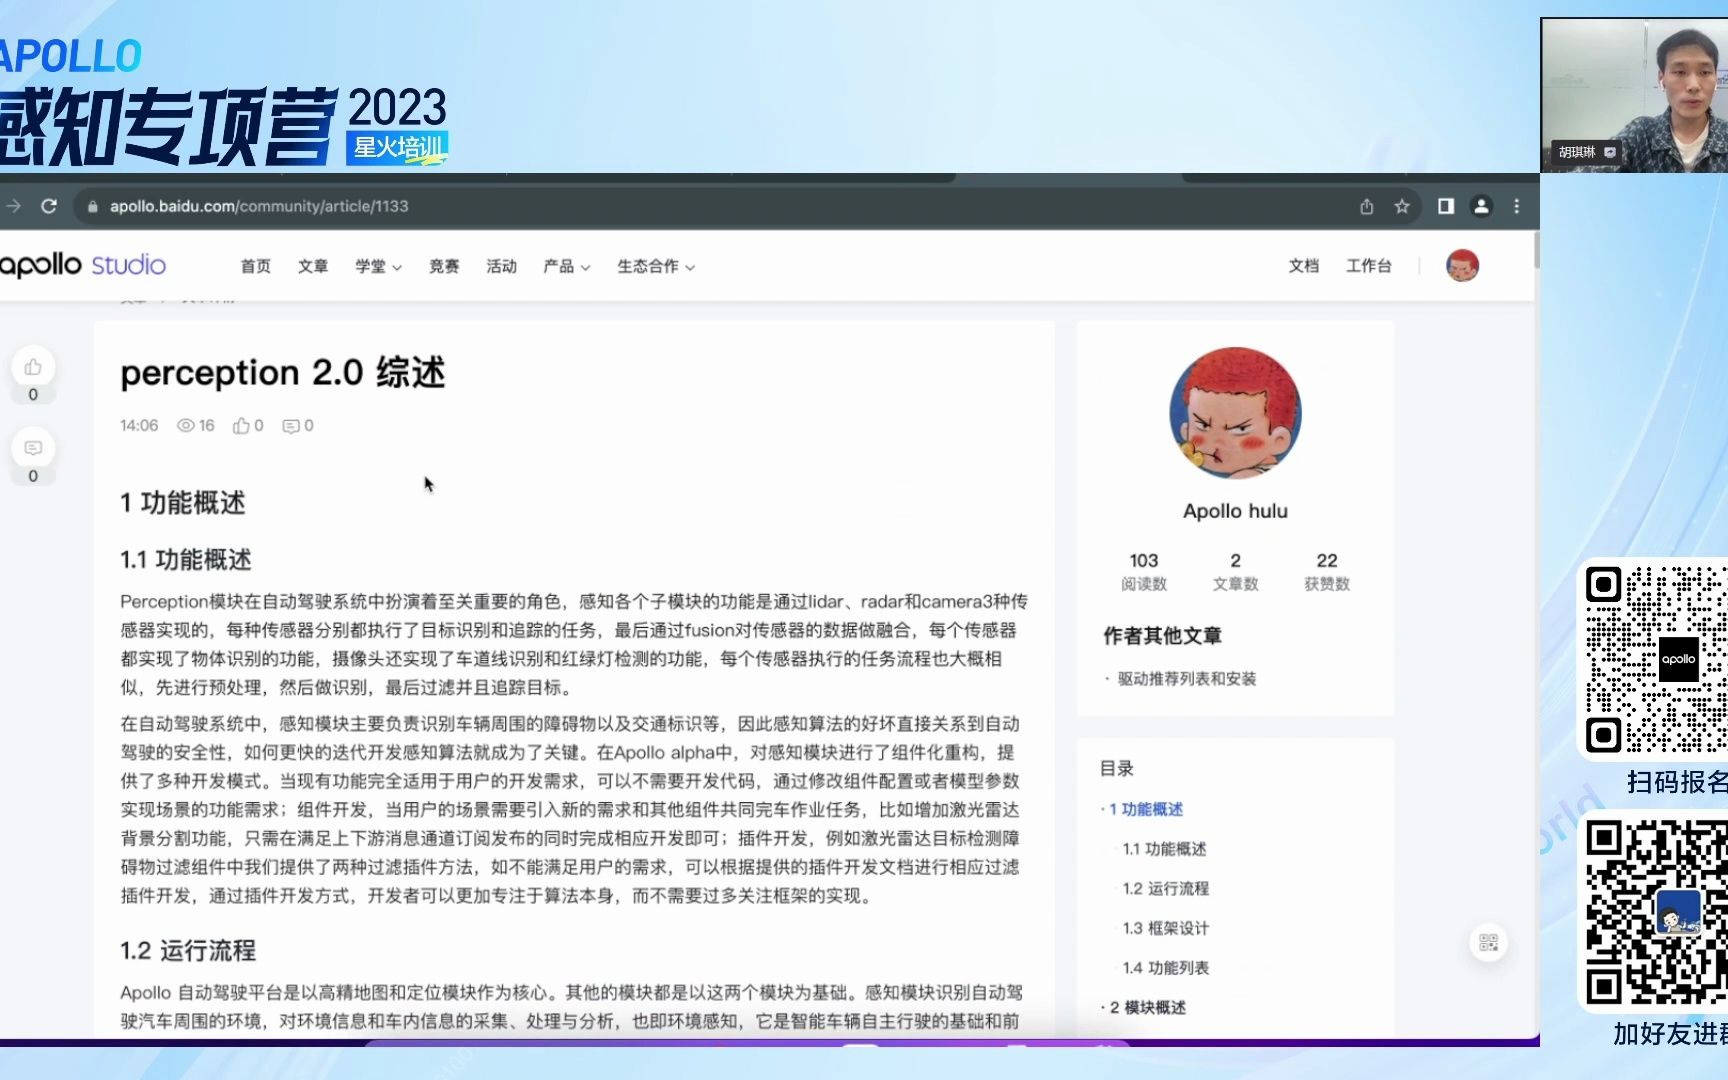Reload the page with the refresh icon

49,206
